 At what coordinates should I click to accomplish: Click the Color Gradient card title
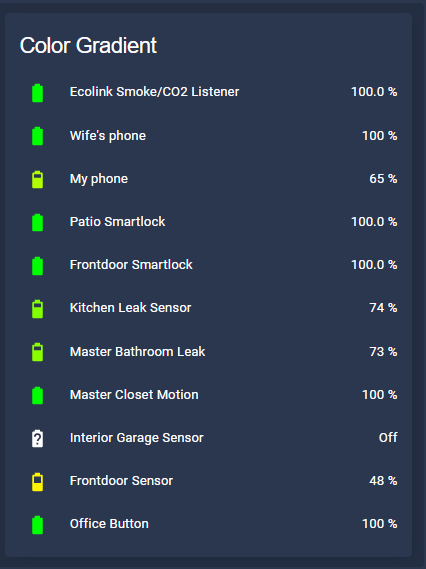tap(88, 46)
